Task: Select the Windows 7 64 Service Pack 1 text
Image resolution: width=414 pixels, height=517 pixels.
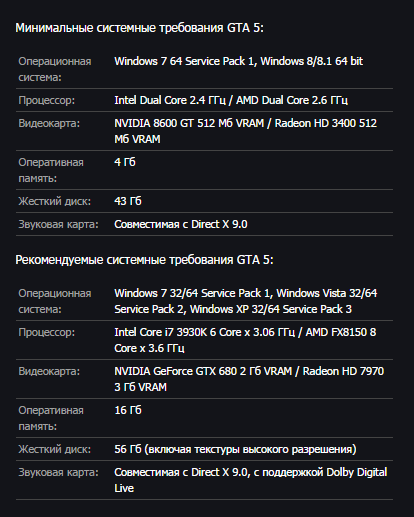Action: point(185,61)
